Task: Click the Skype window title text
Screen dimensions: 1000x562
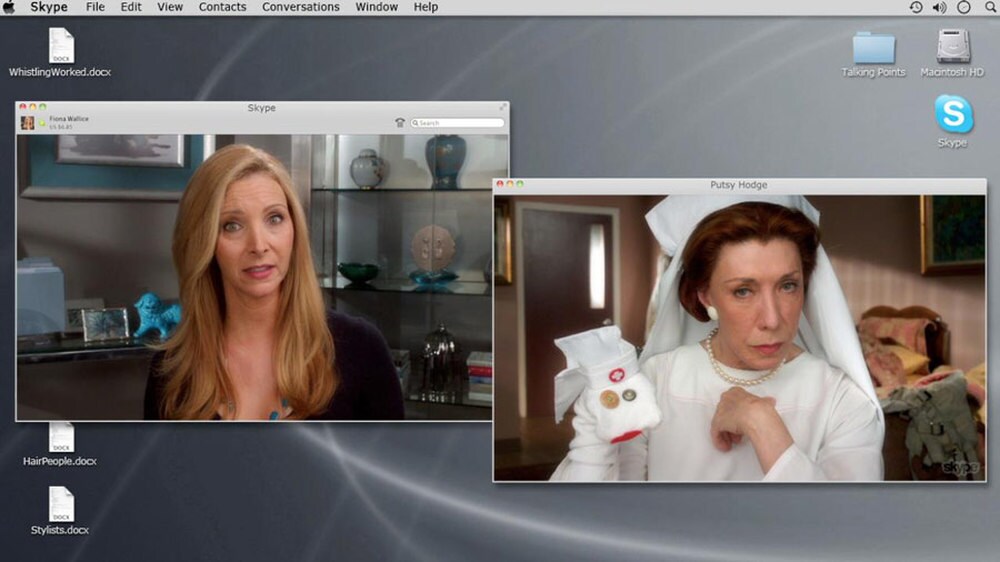Action: (261, 108)
